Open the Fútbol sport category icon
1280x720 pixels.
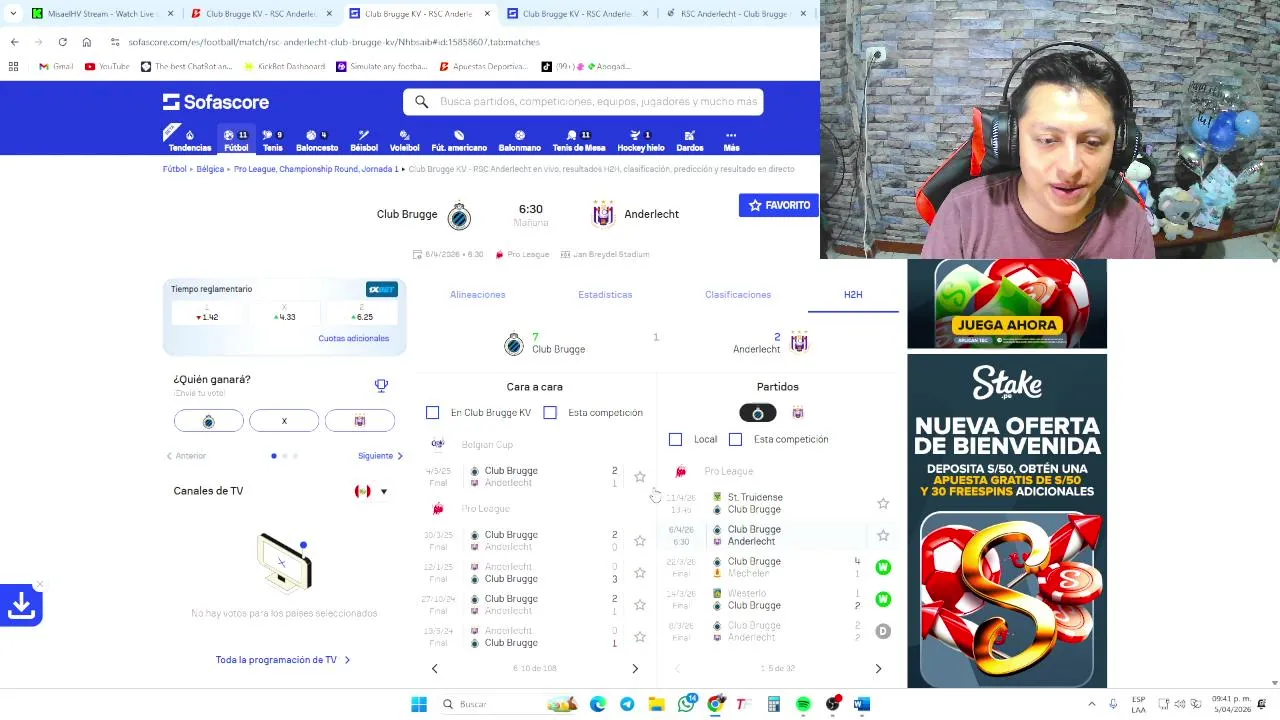tap(236, 140)
